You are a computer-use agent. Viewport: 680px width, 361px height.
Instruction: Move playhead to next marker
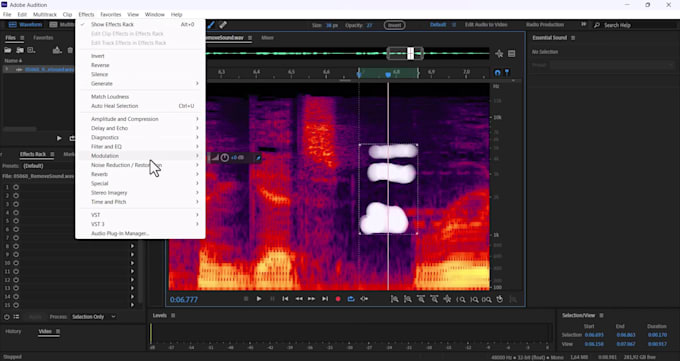pyautogui.click(x=325, y=299)
